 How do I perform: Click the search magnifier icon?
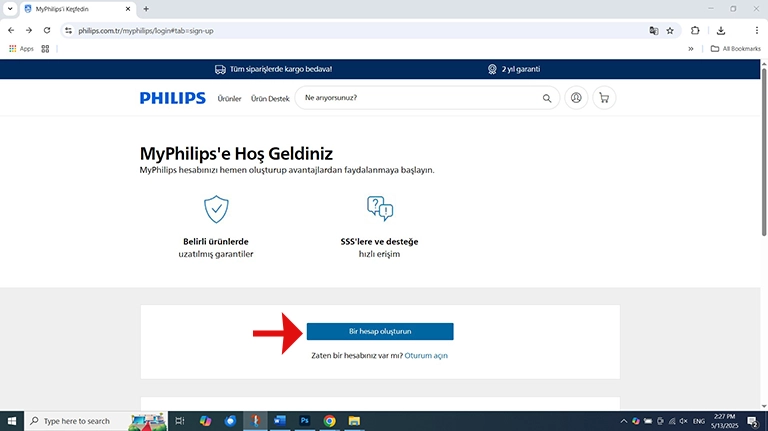pyautogui.click(x=547, y=98)
